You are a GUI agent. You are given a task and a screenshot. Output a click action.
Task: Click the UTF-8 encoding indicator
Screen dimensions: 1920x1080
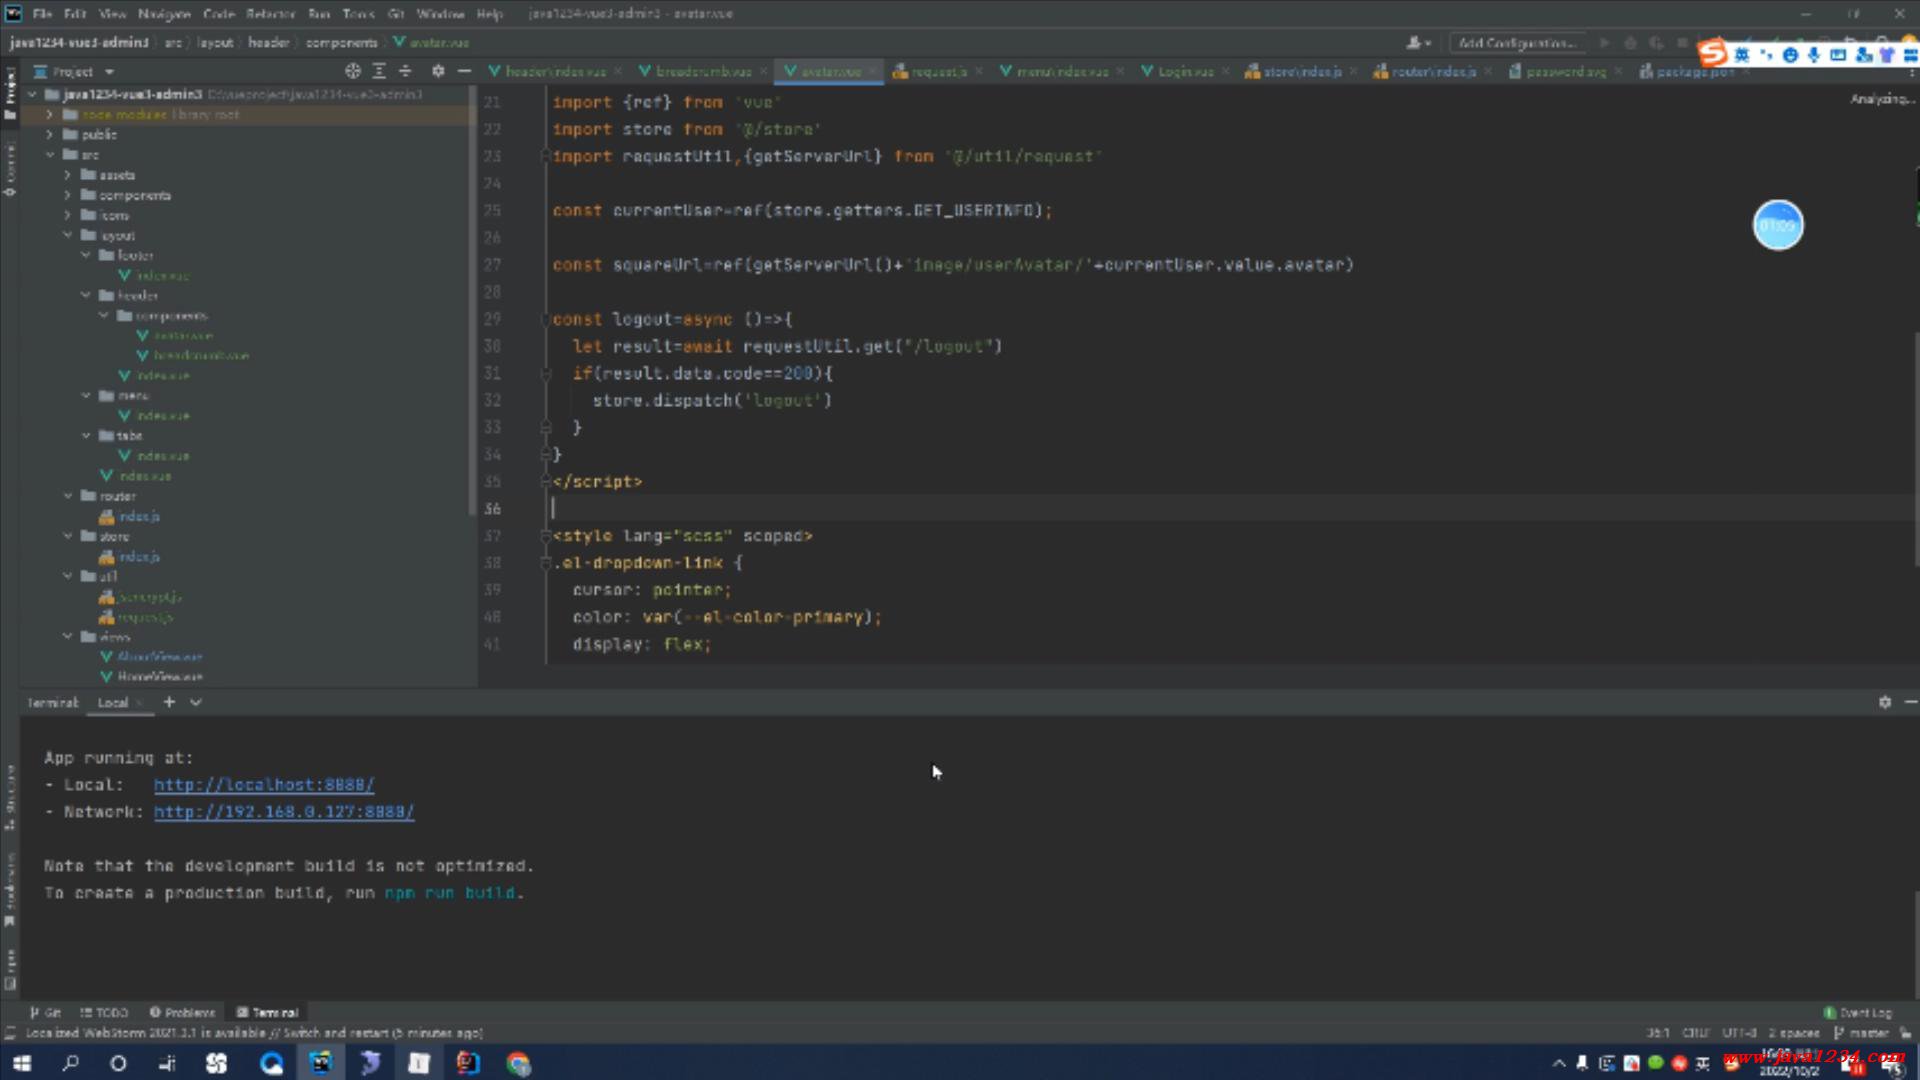1739,1032
